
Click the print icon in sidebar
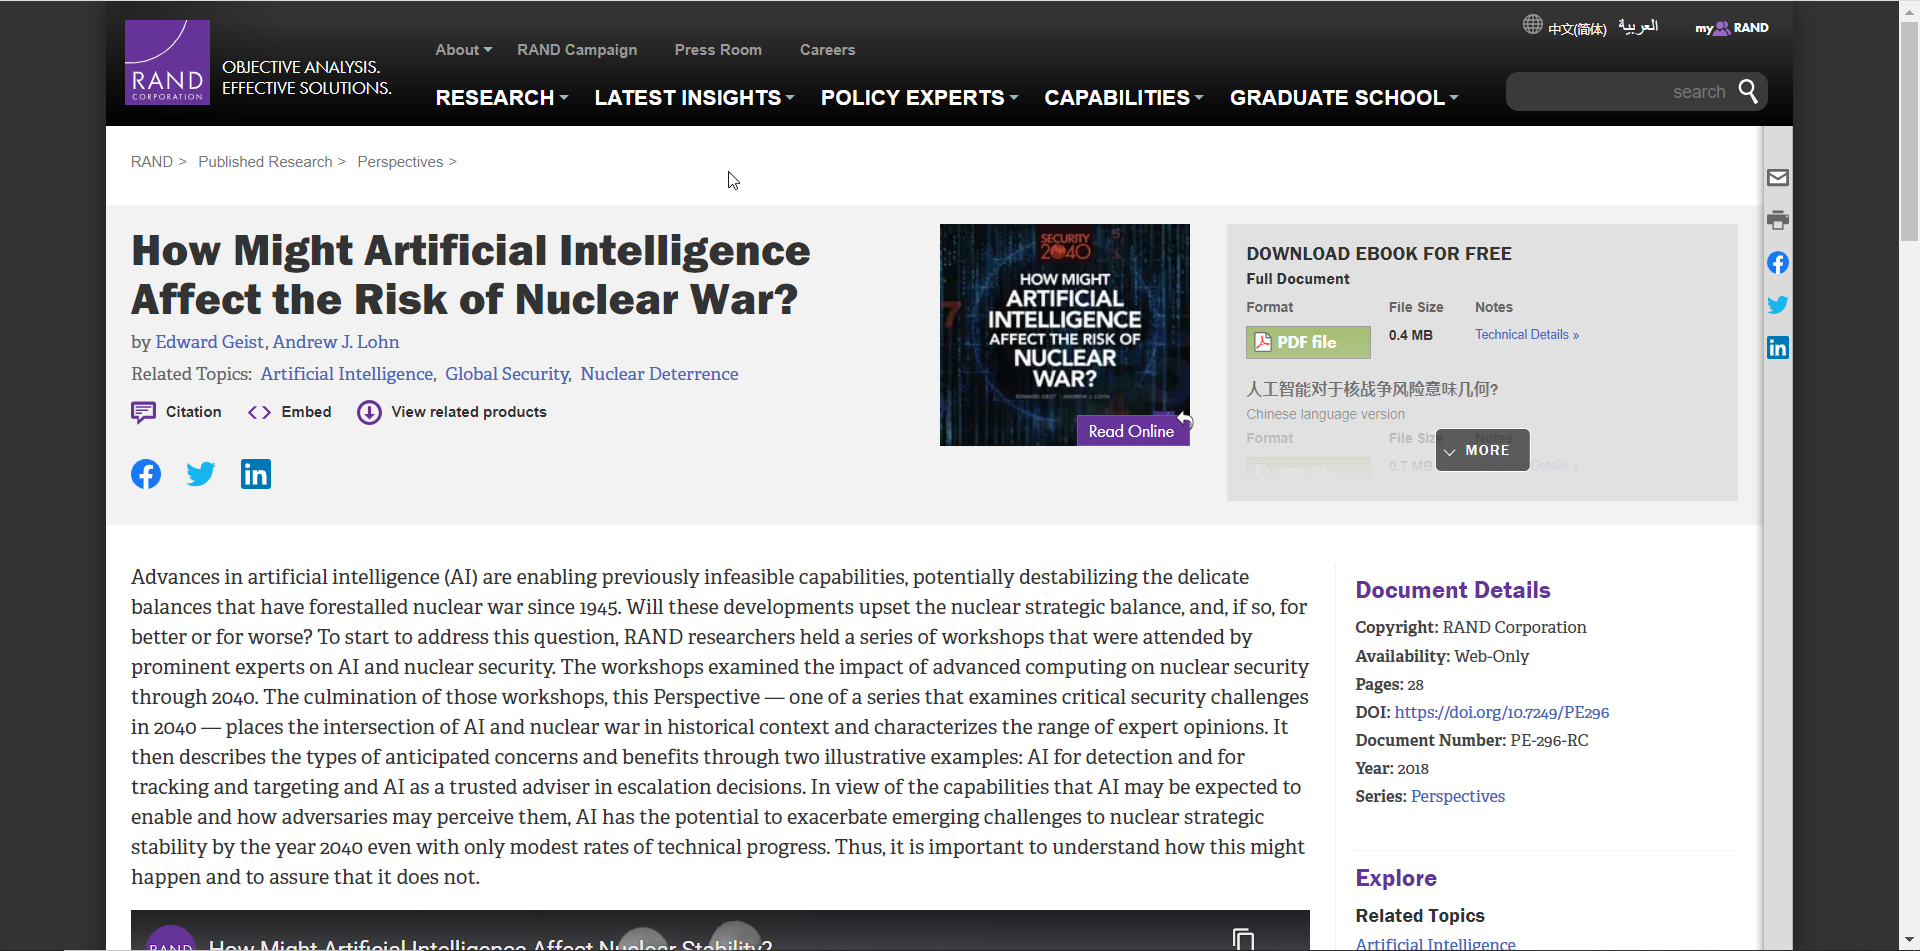[1777, 220]
